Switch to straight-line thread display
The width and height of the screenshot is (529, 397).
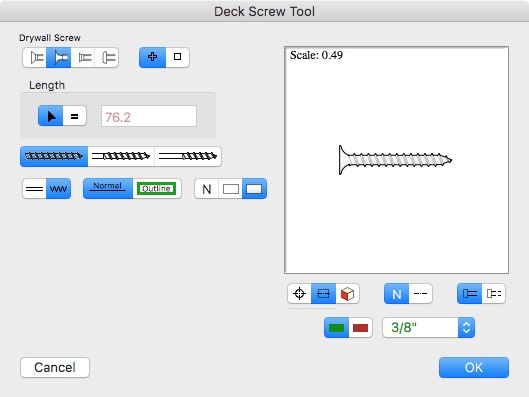(34, 189)
